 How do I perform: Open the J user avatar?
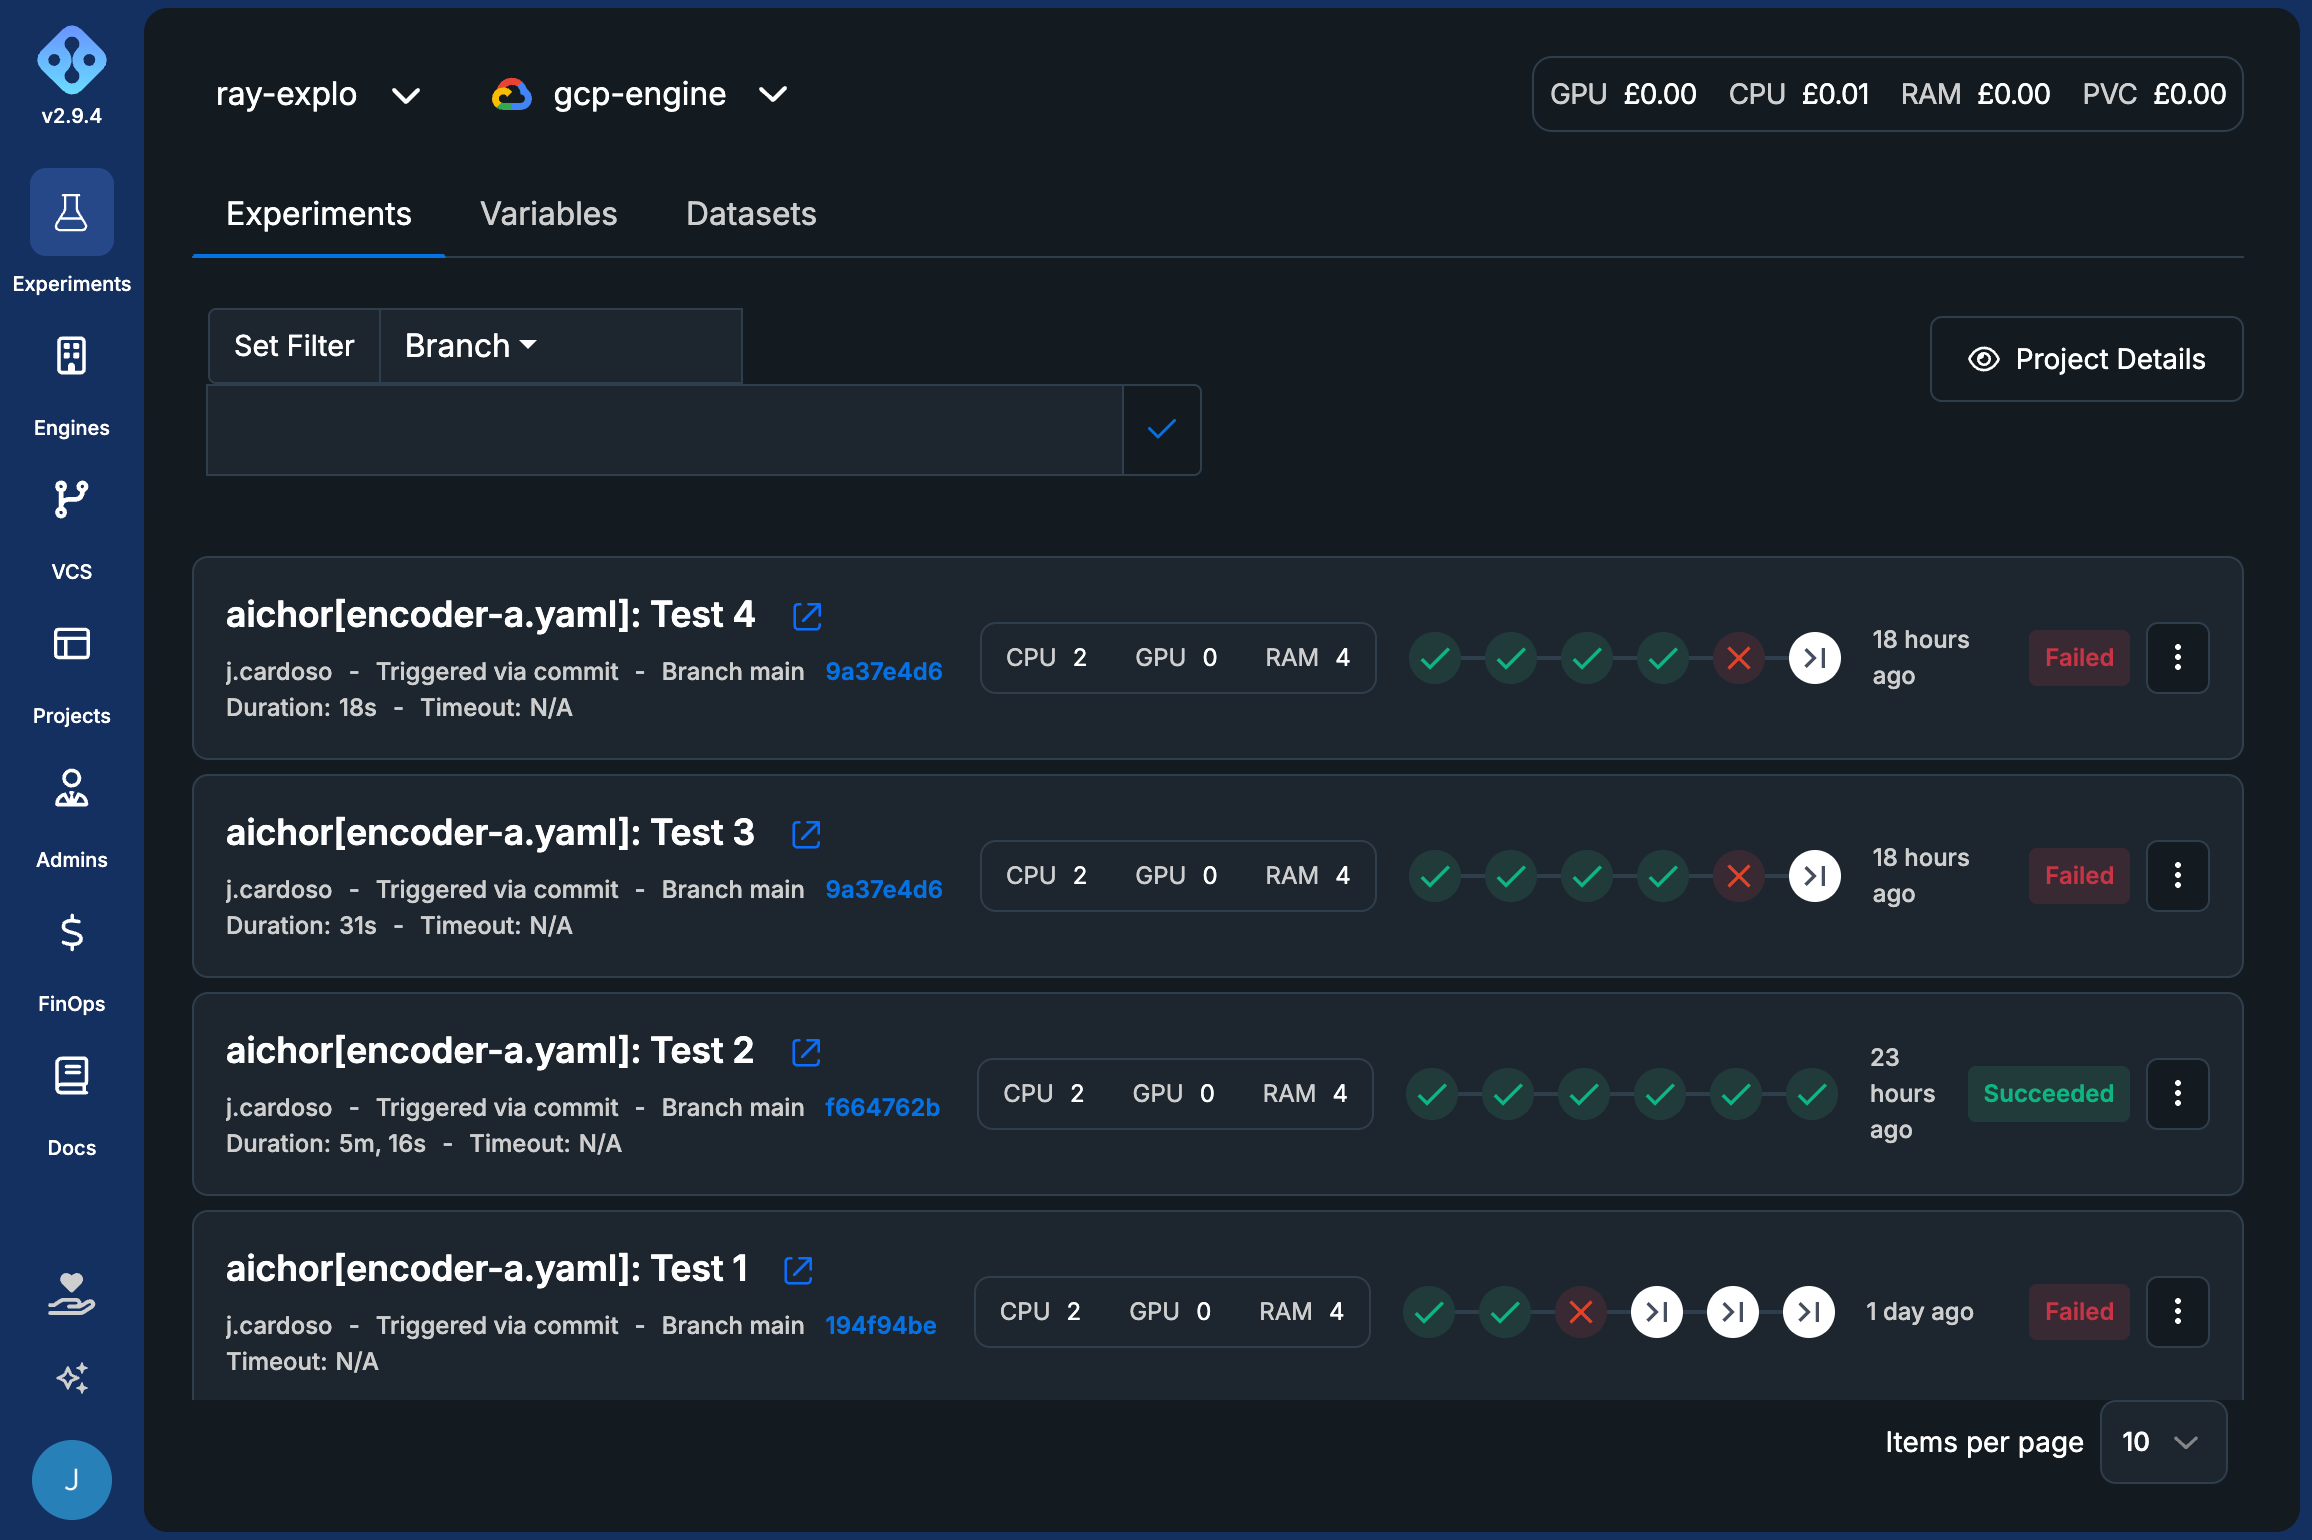71,1480
